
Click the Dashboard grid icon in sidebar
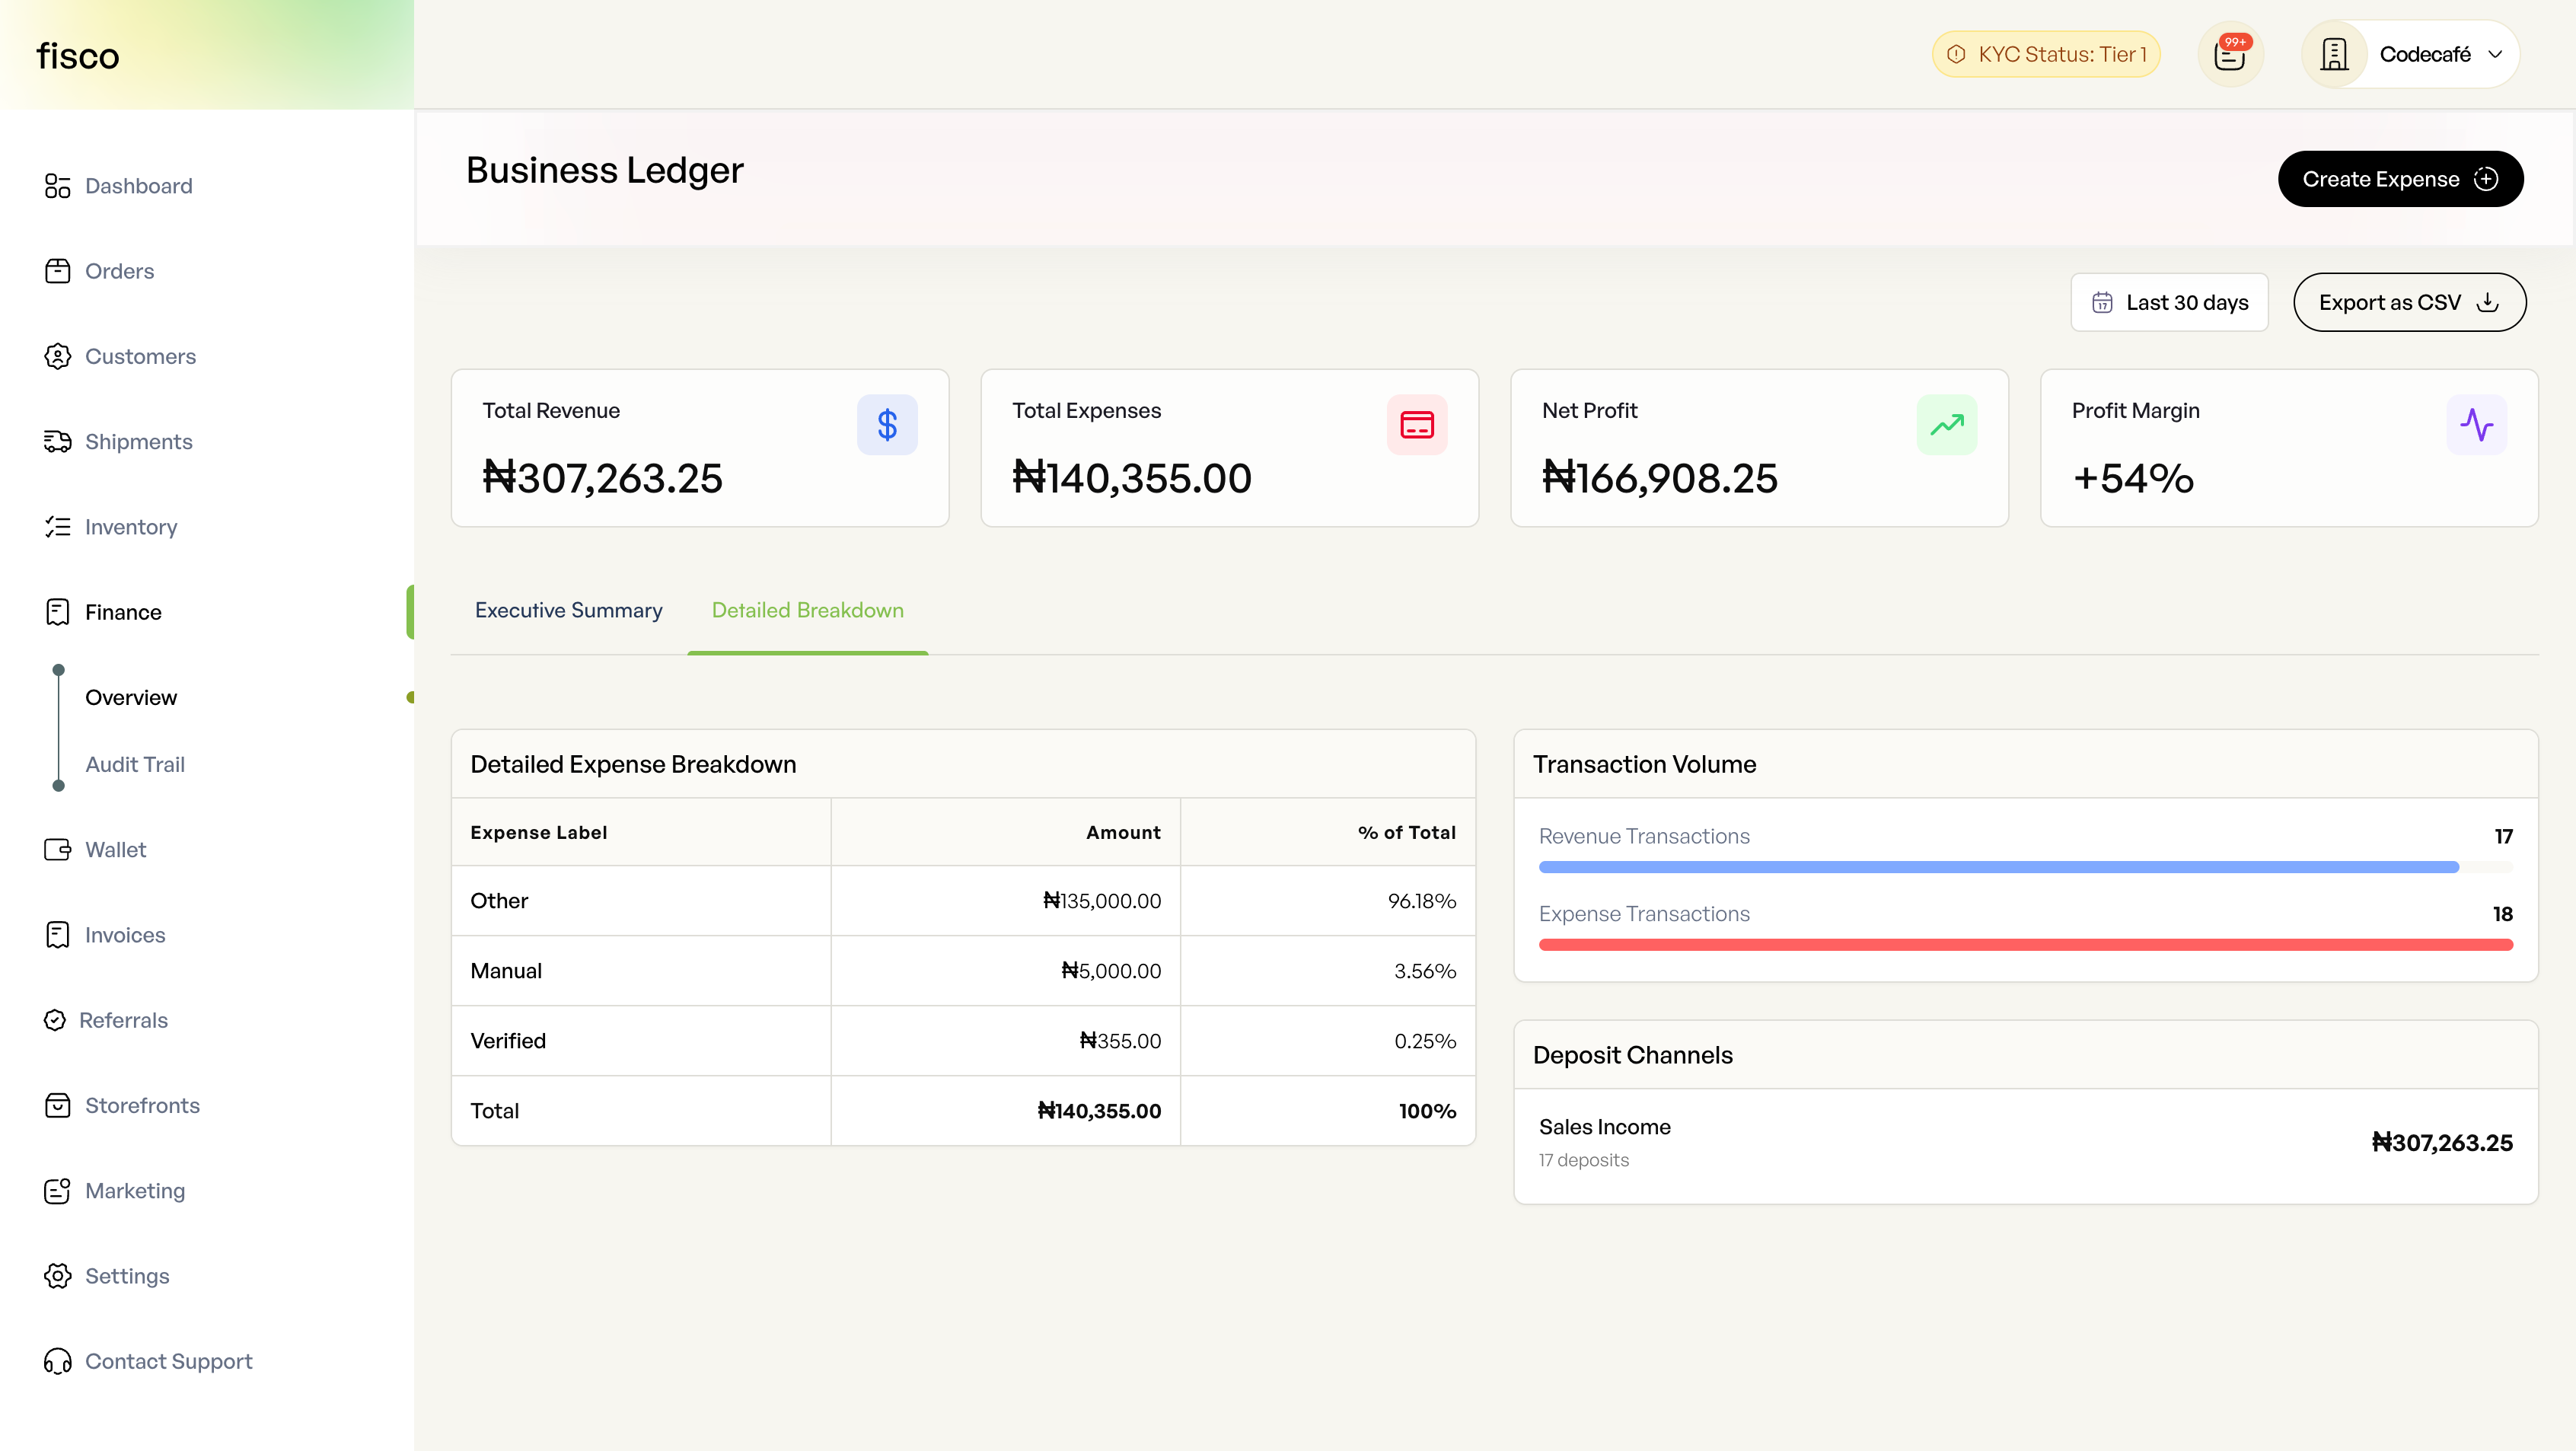tap(57, 186)
